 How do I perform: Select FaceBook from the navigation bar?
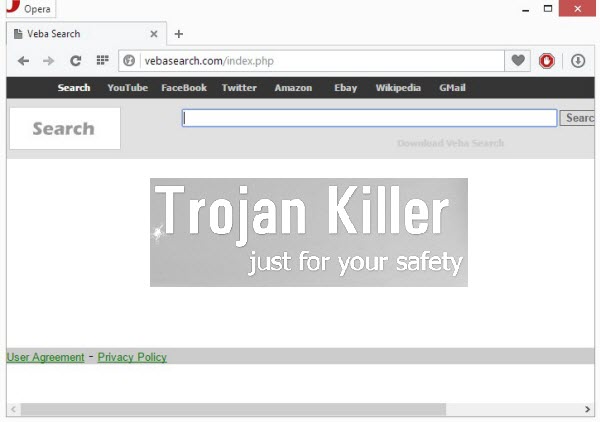click(184, 88)
